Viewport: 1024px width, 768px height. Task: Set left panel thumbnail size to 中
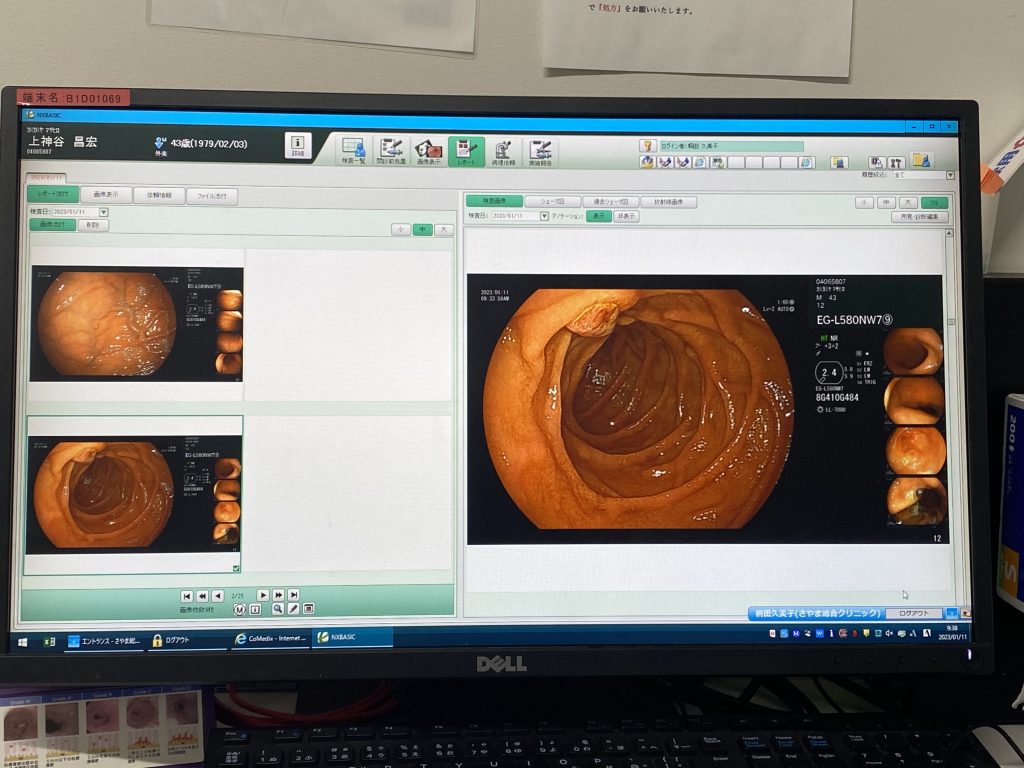(423, 229)
